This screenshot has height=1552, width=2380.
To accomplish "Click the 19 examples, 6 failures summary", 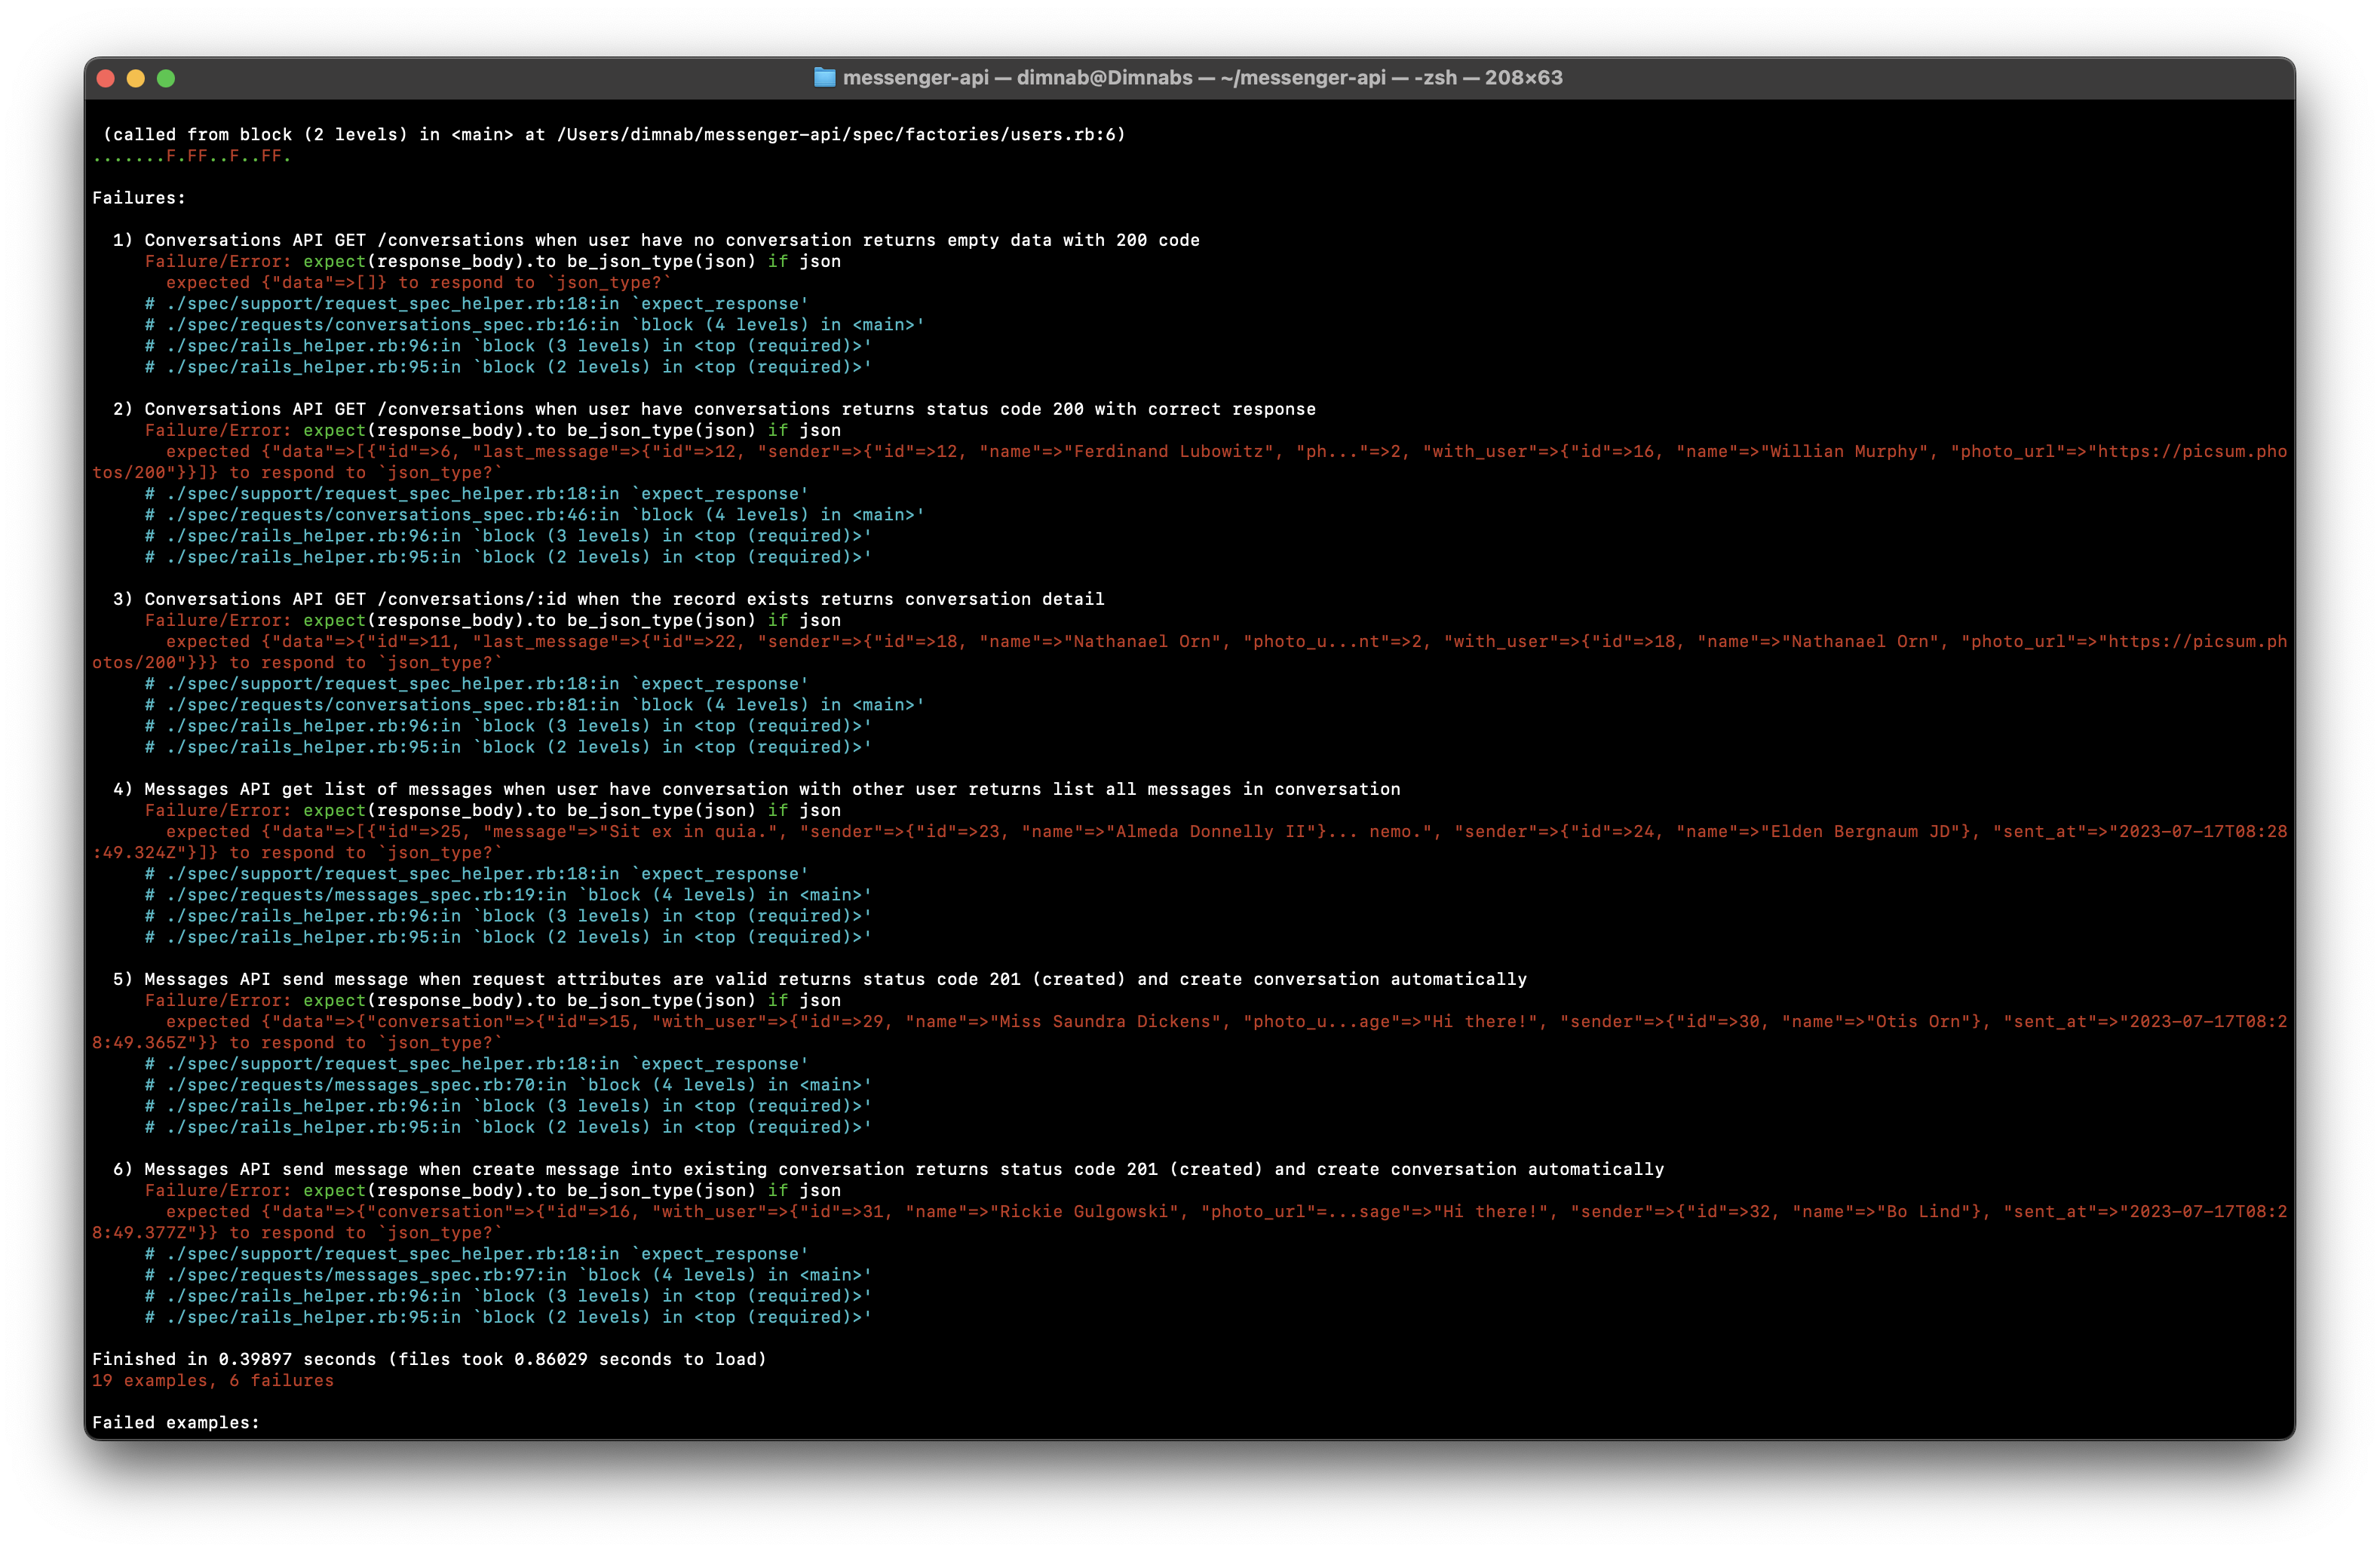I will pyautogui.click(x=212, y=1380).
